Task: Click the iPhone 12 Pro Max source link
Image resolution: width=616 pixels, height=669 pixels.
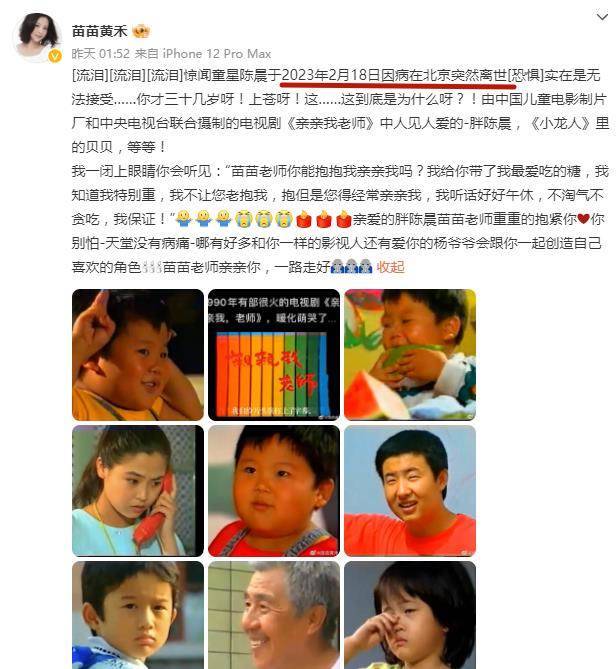Action: tap(217, 54)
